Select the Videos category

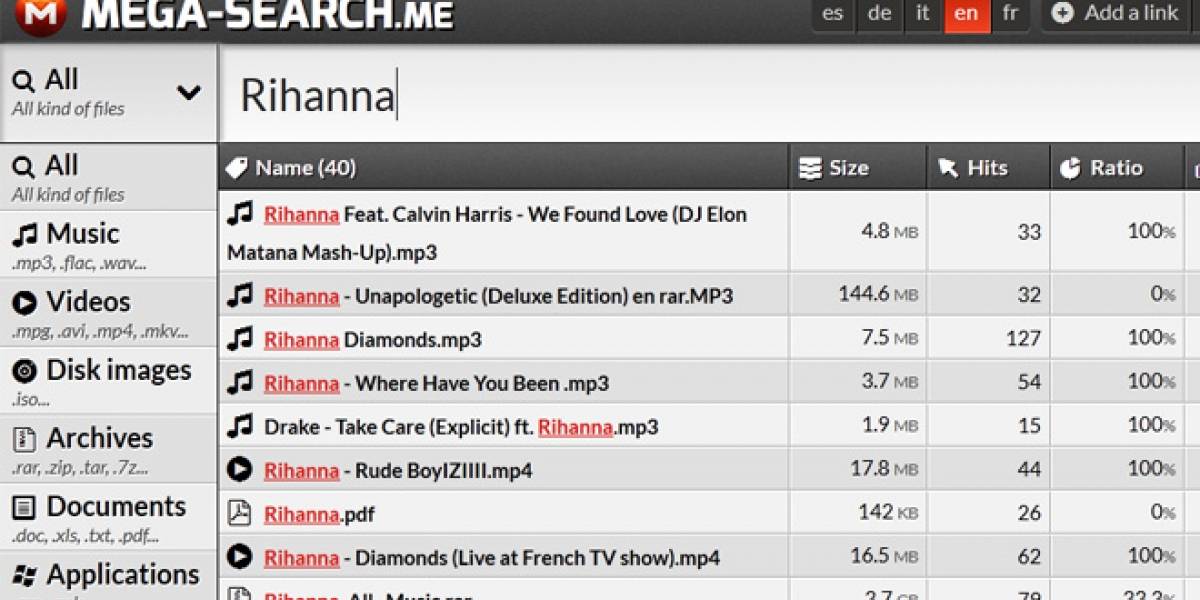[x=108, y=313]
